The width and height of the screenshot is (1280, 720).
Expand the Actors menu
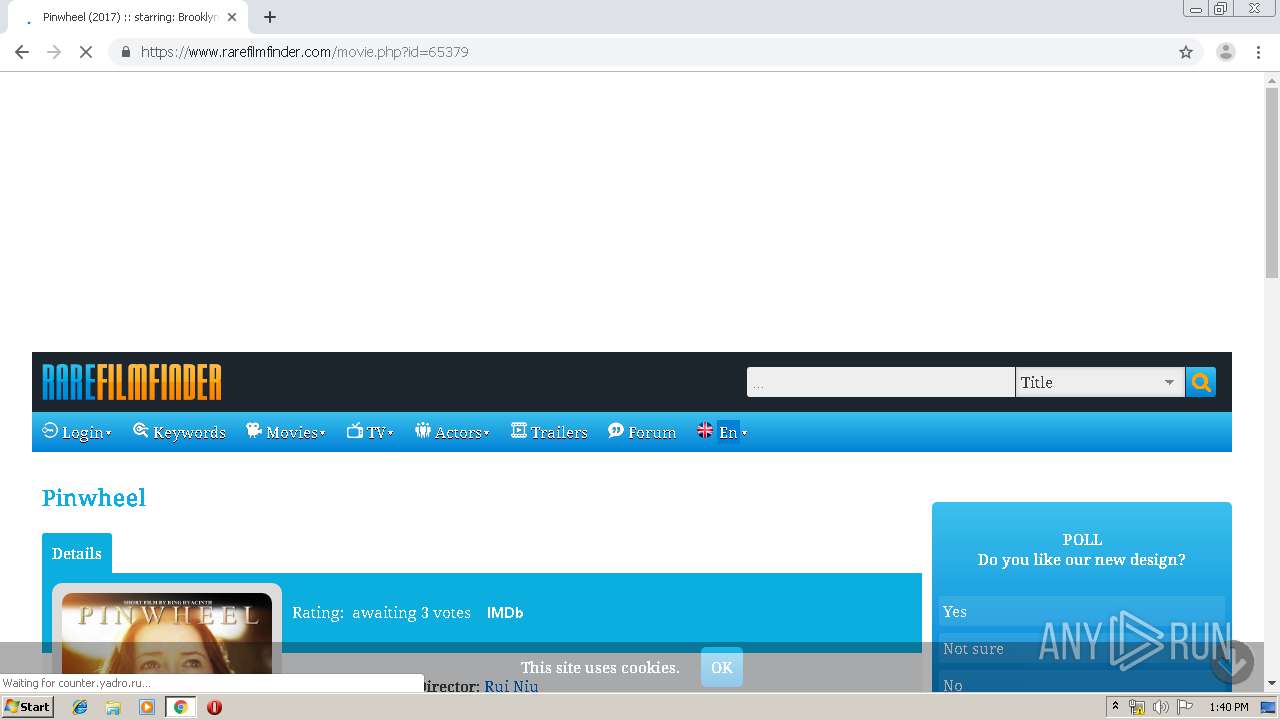tap(452, 432)
